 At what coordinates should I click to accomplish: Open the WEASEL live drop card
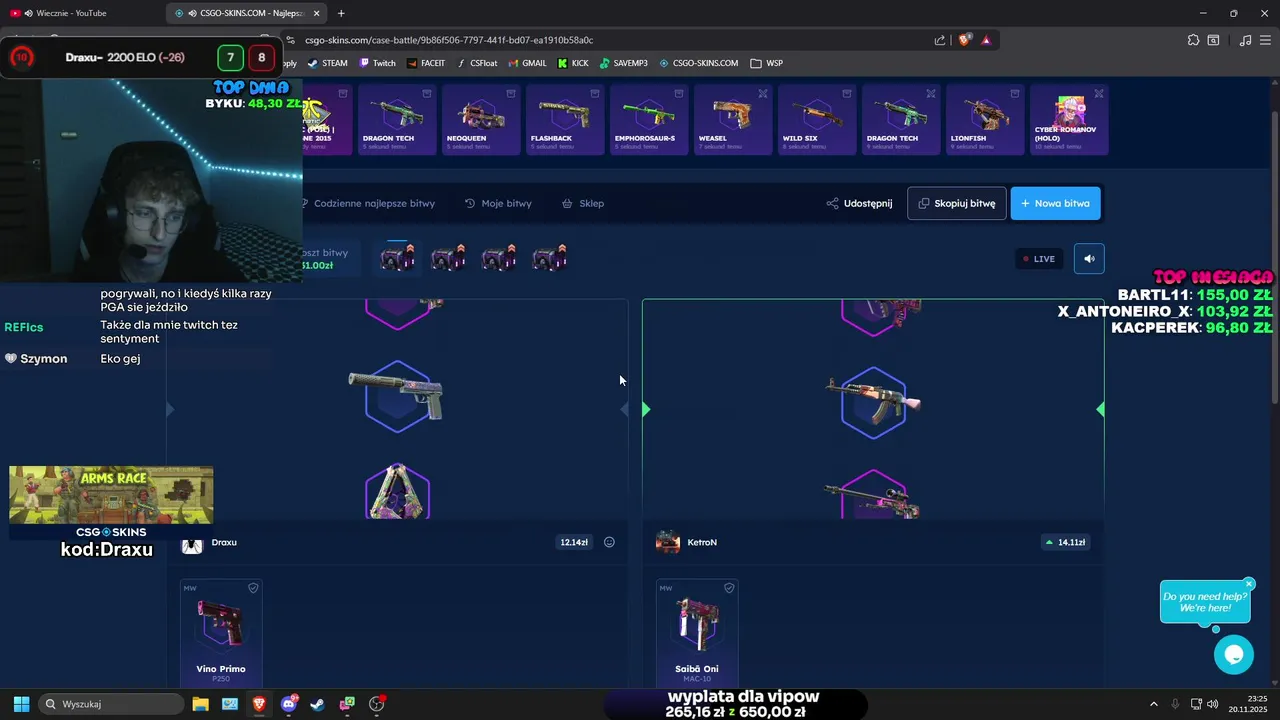tap(733, 120)
